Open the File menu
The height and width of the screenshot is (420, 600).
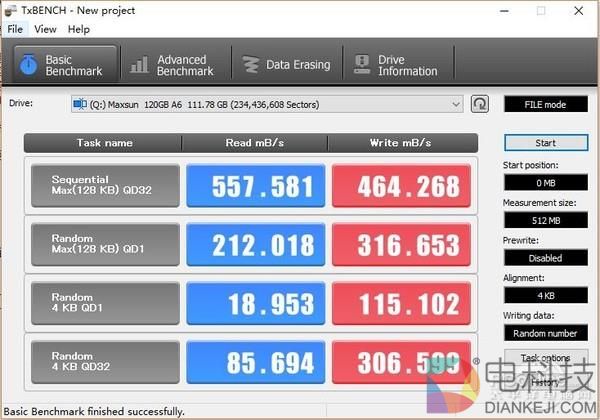pos(15,29)
